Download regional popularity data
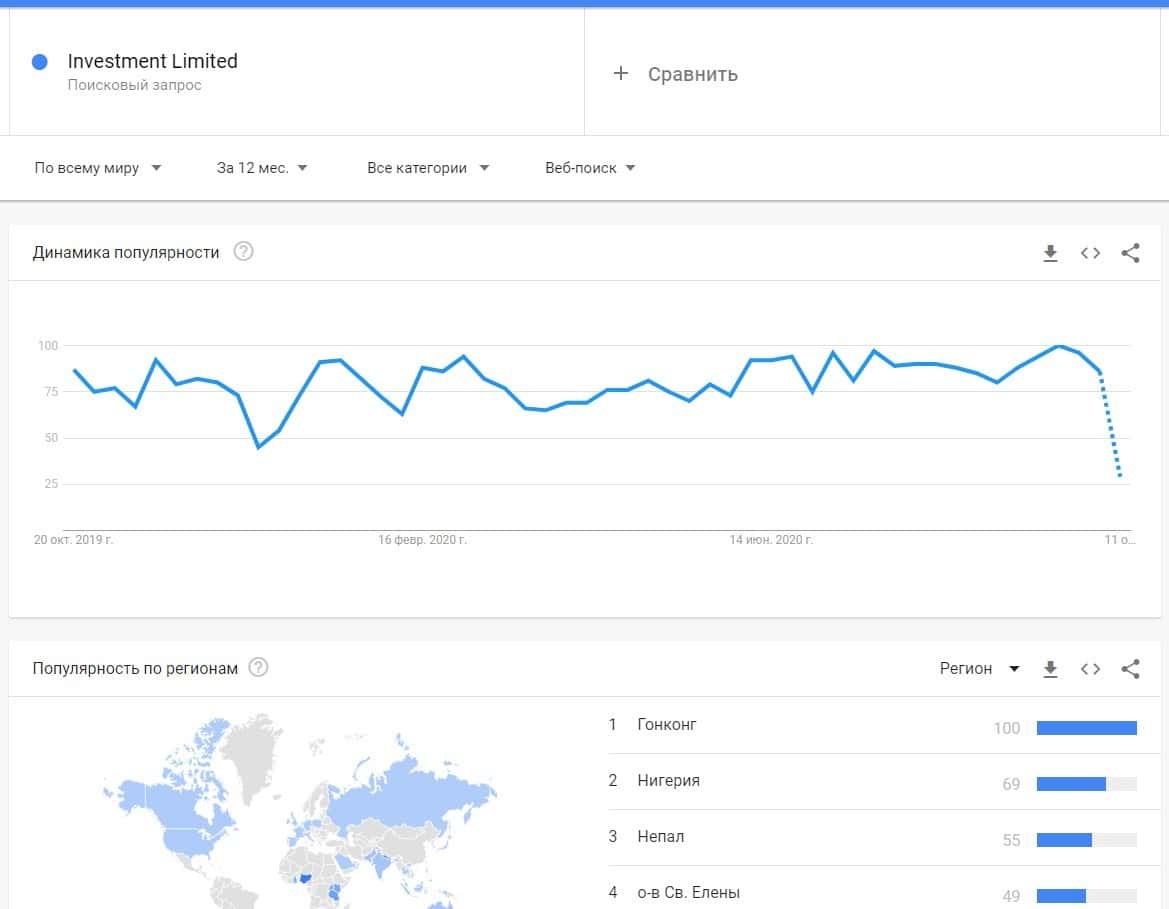Image resolution: width=1169 pixels, height=909 pixels. (x=1050, y=669)
